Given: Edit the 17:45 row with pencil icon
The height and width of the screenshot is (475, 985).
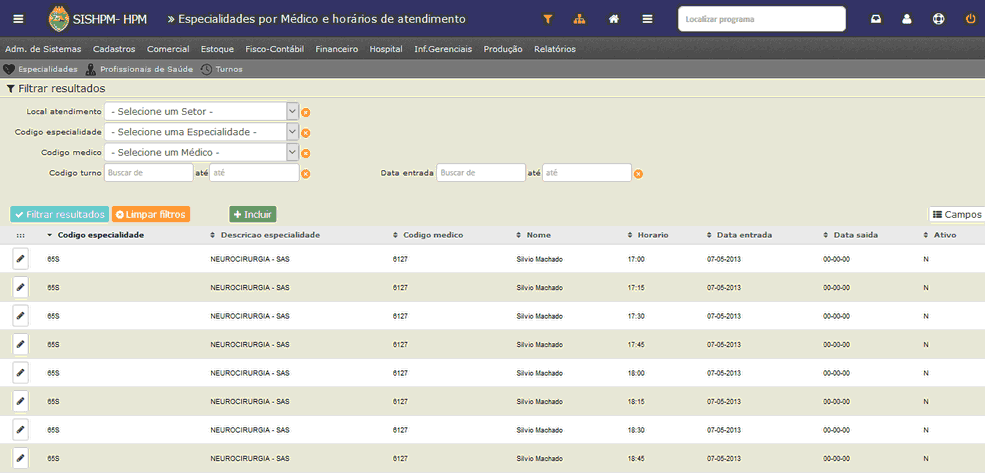Looking at the screenshot, I should 20,344.
